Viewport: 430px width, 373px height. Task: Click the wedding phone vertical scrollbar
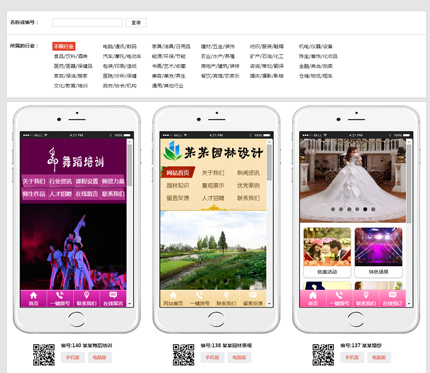click(409, 183)
